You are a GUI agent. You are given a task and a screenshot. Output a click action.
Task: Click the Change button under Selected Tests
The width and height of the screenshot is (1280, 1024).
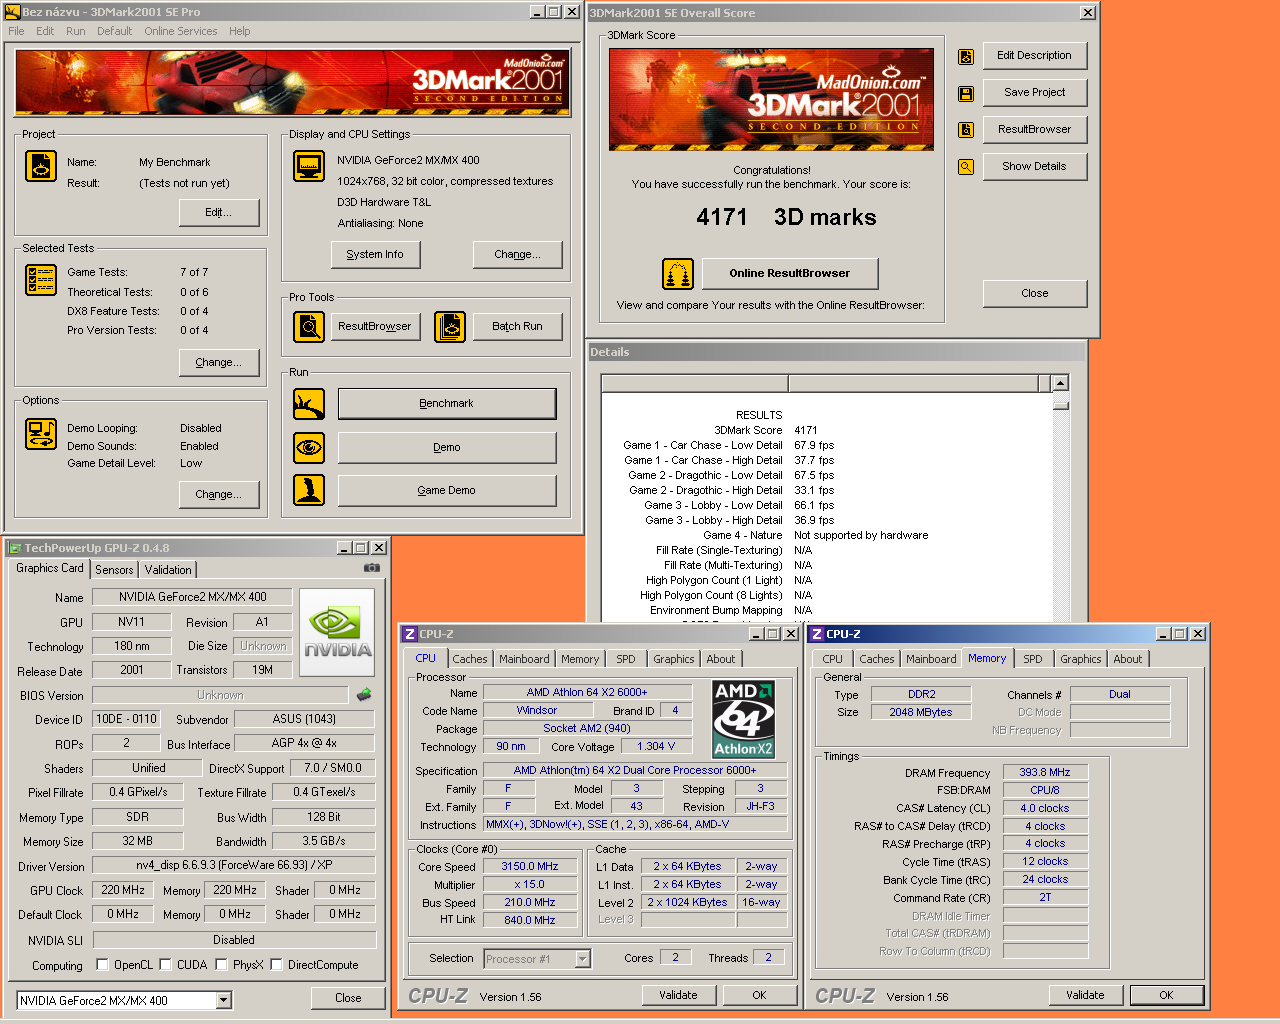(219, 362)
